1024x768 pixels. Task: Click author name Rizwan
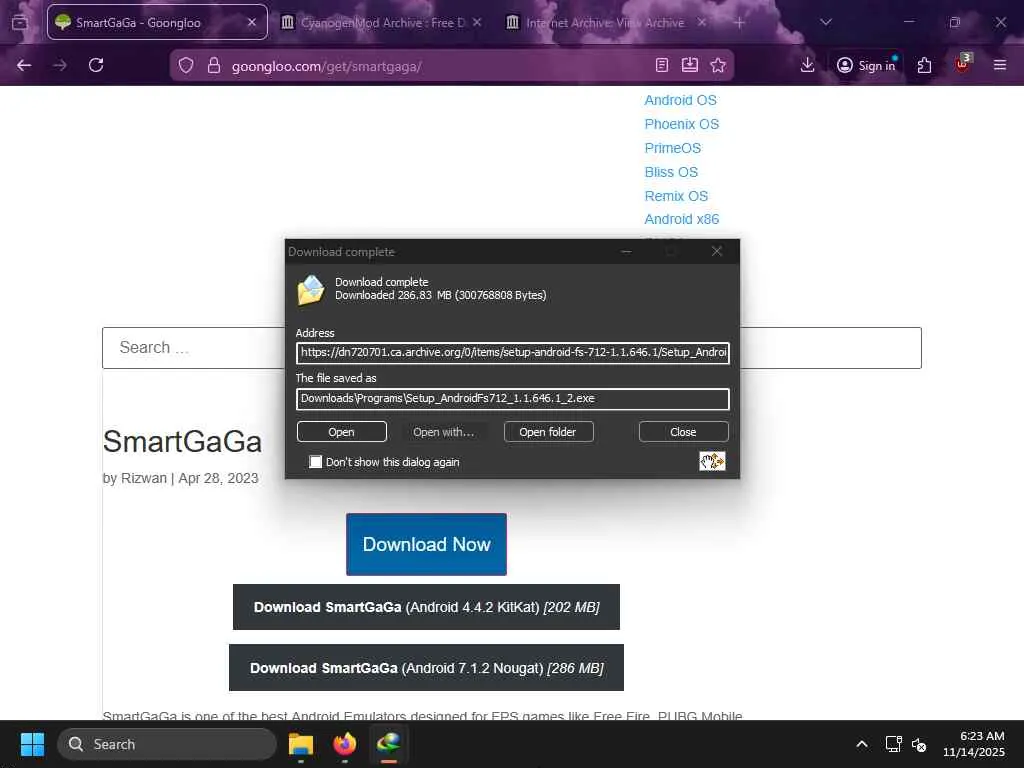click(144, 478)
